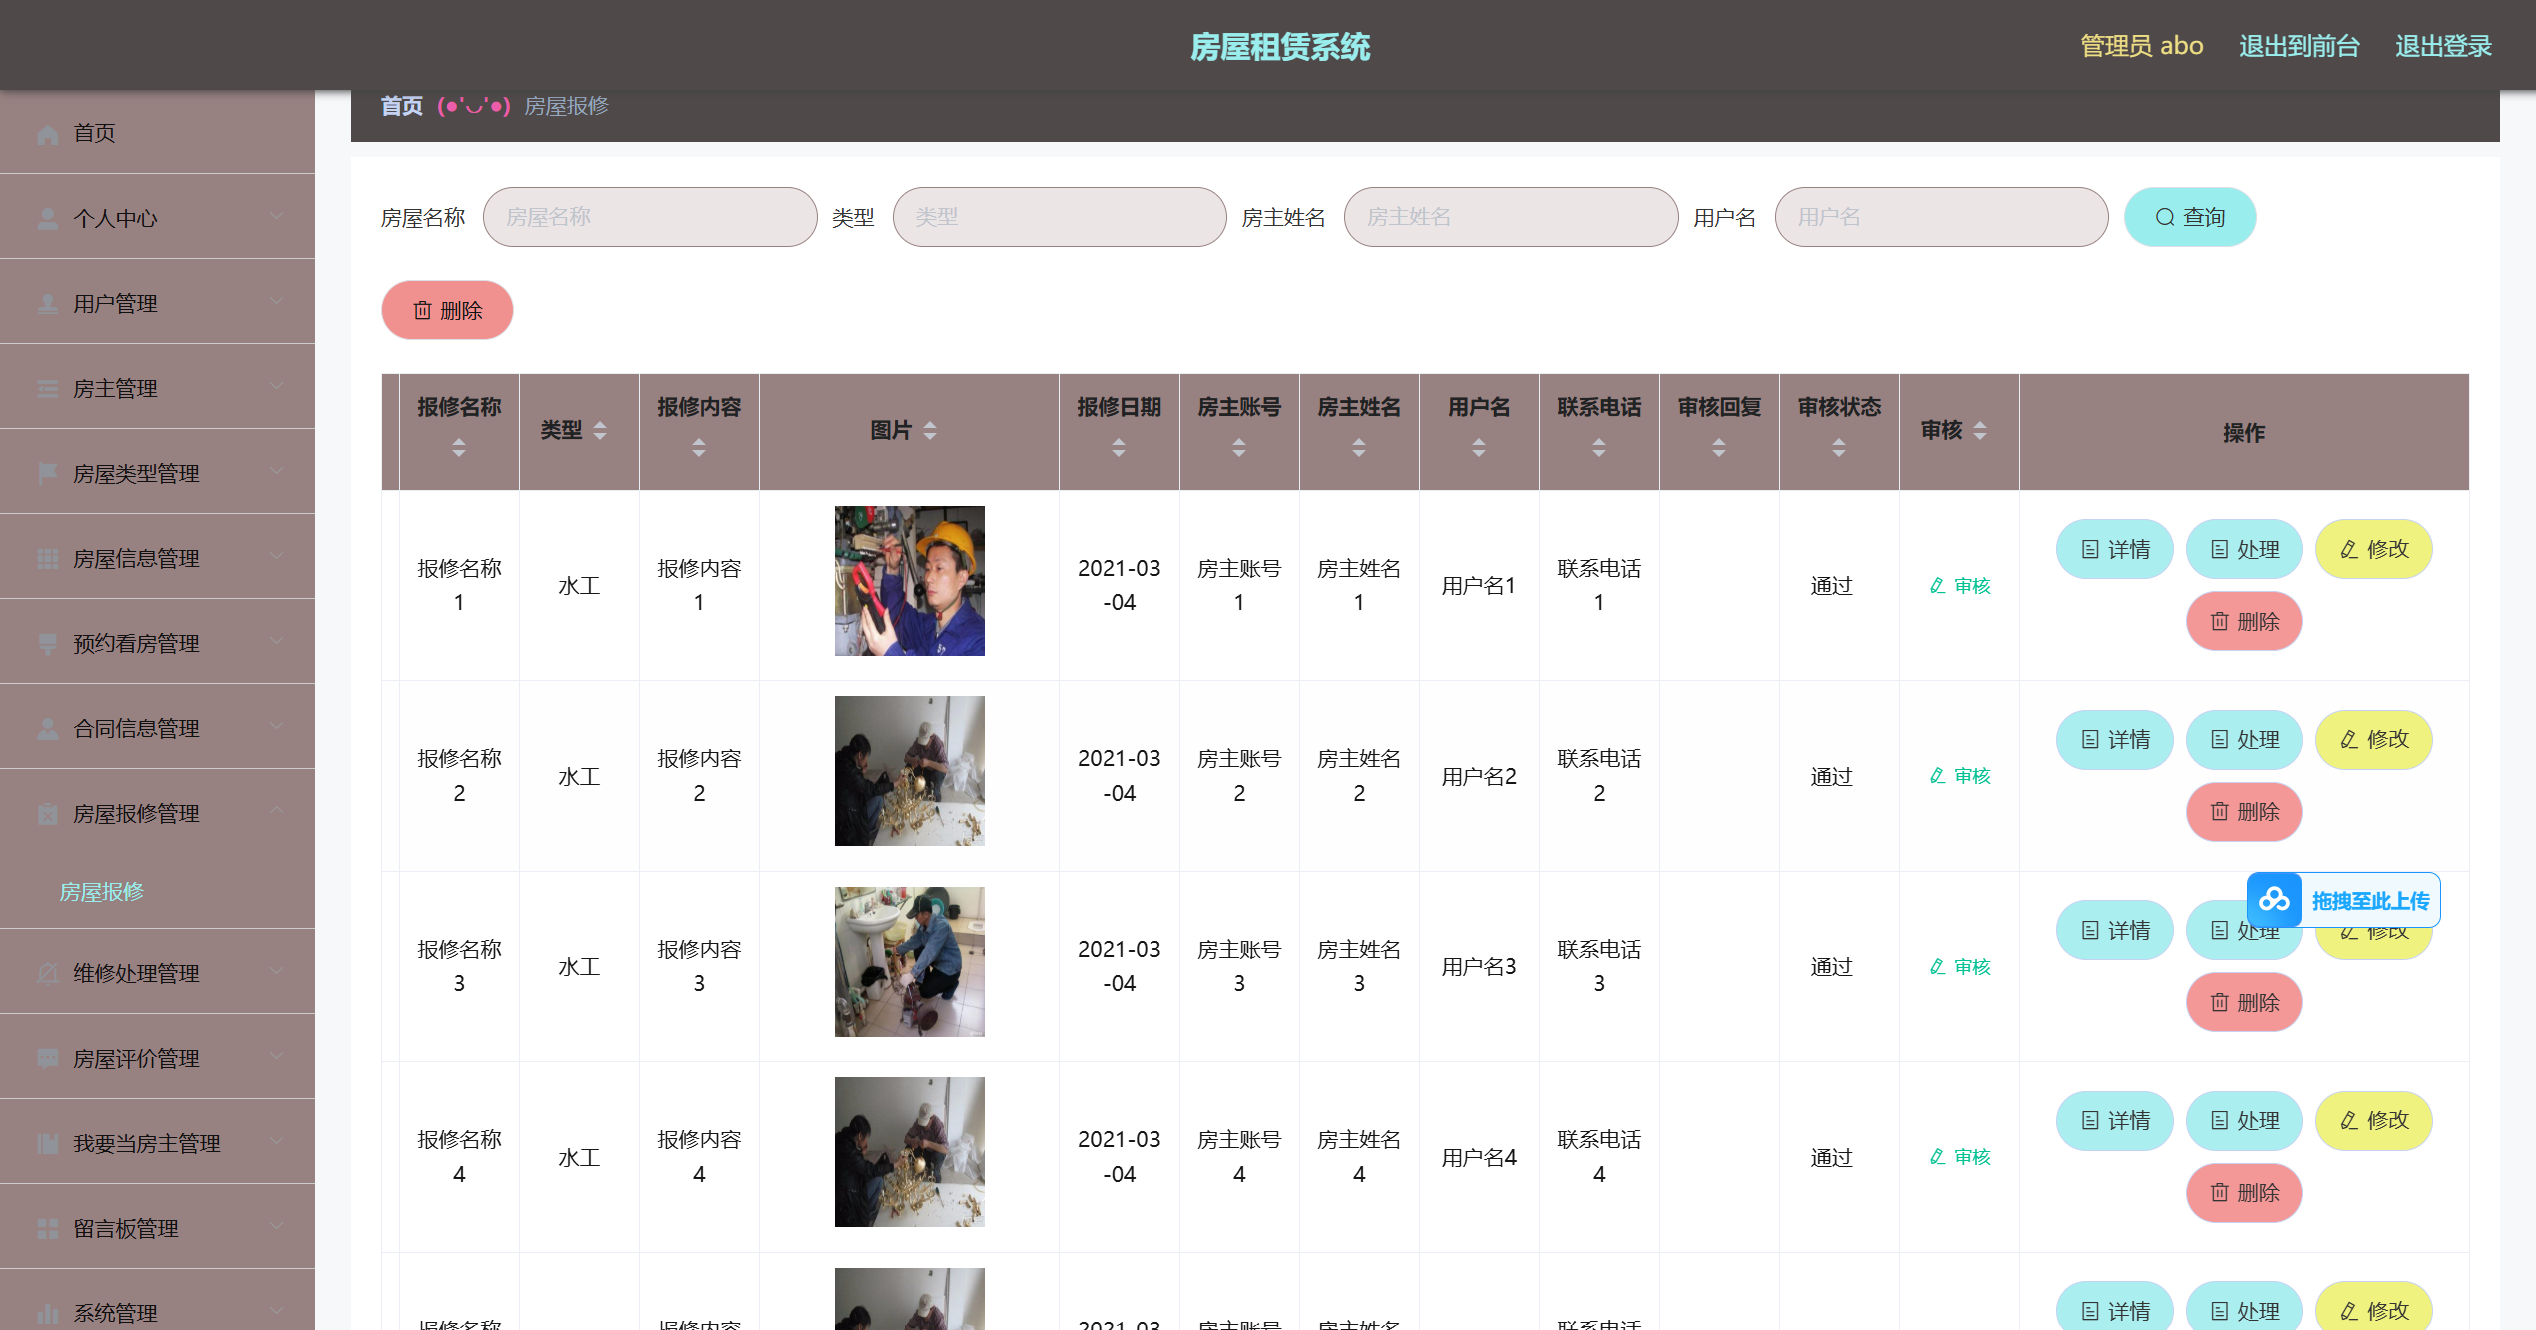This screenshot has width=2536, height=1330.
Task: Click 退出到前台 link in header
Action: click(x=2299, y=46)
